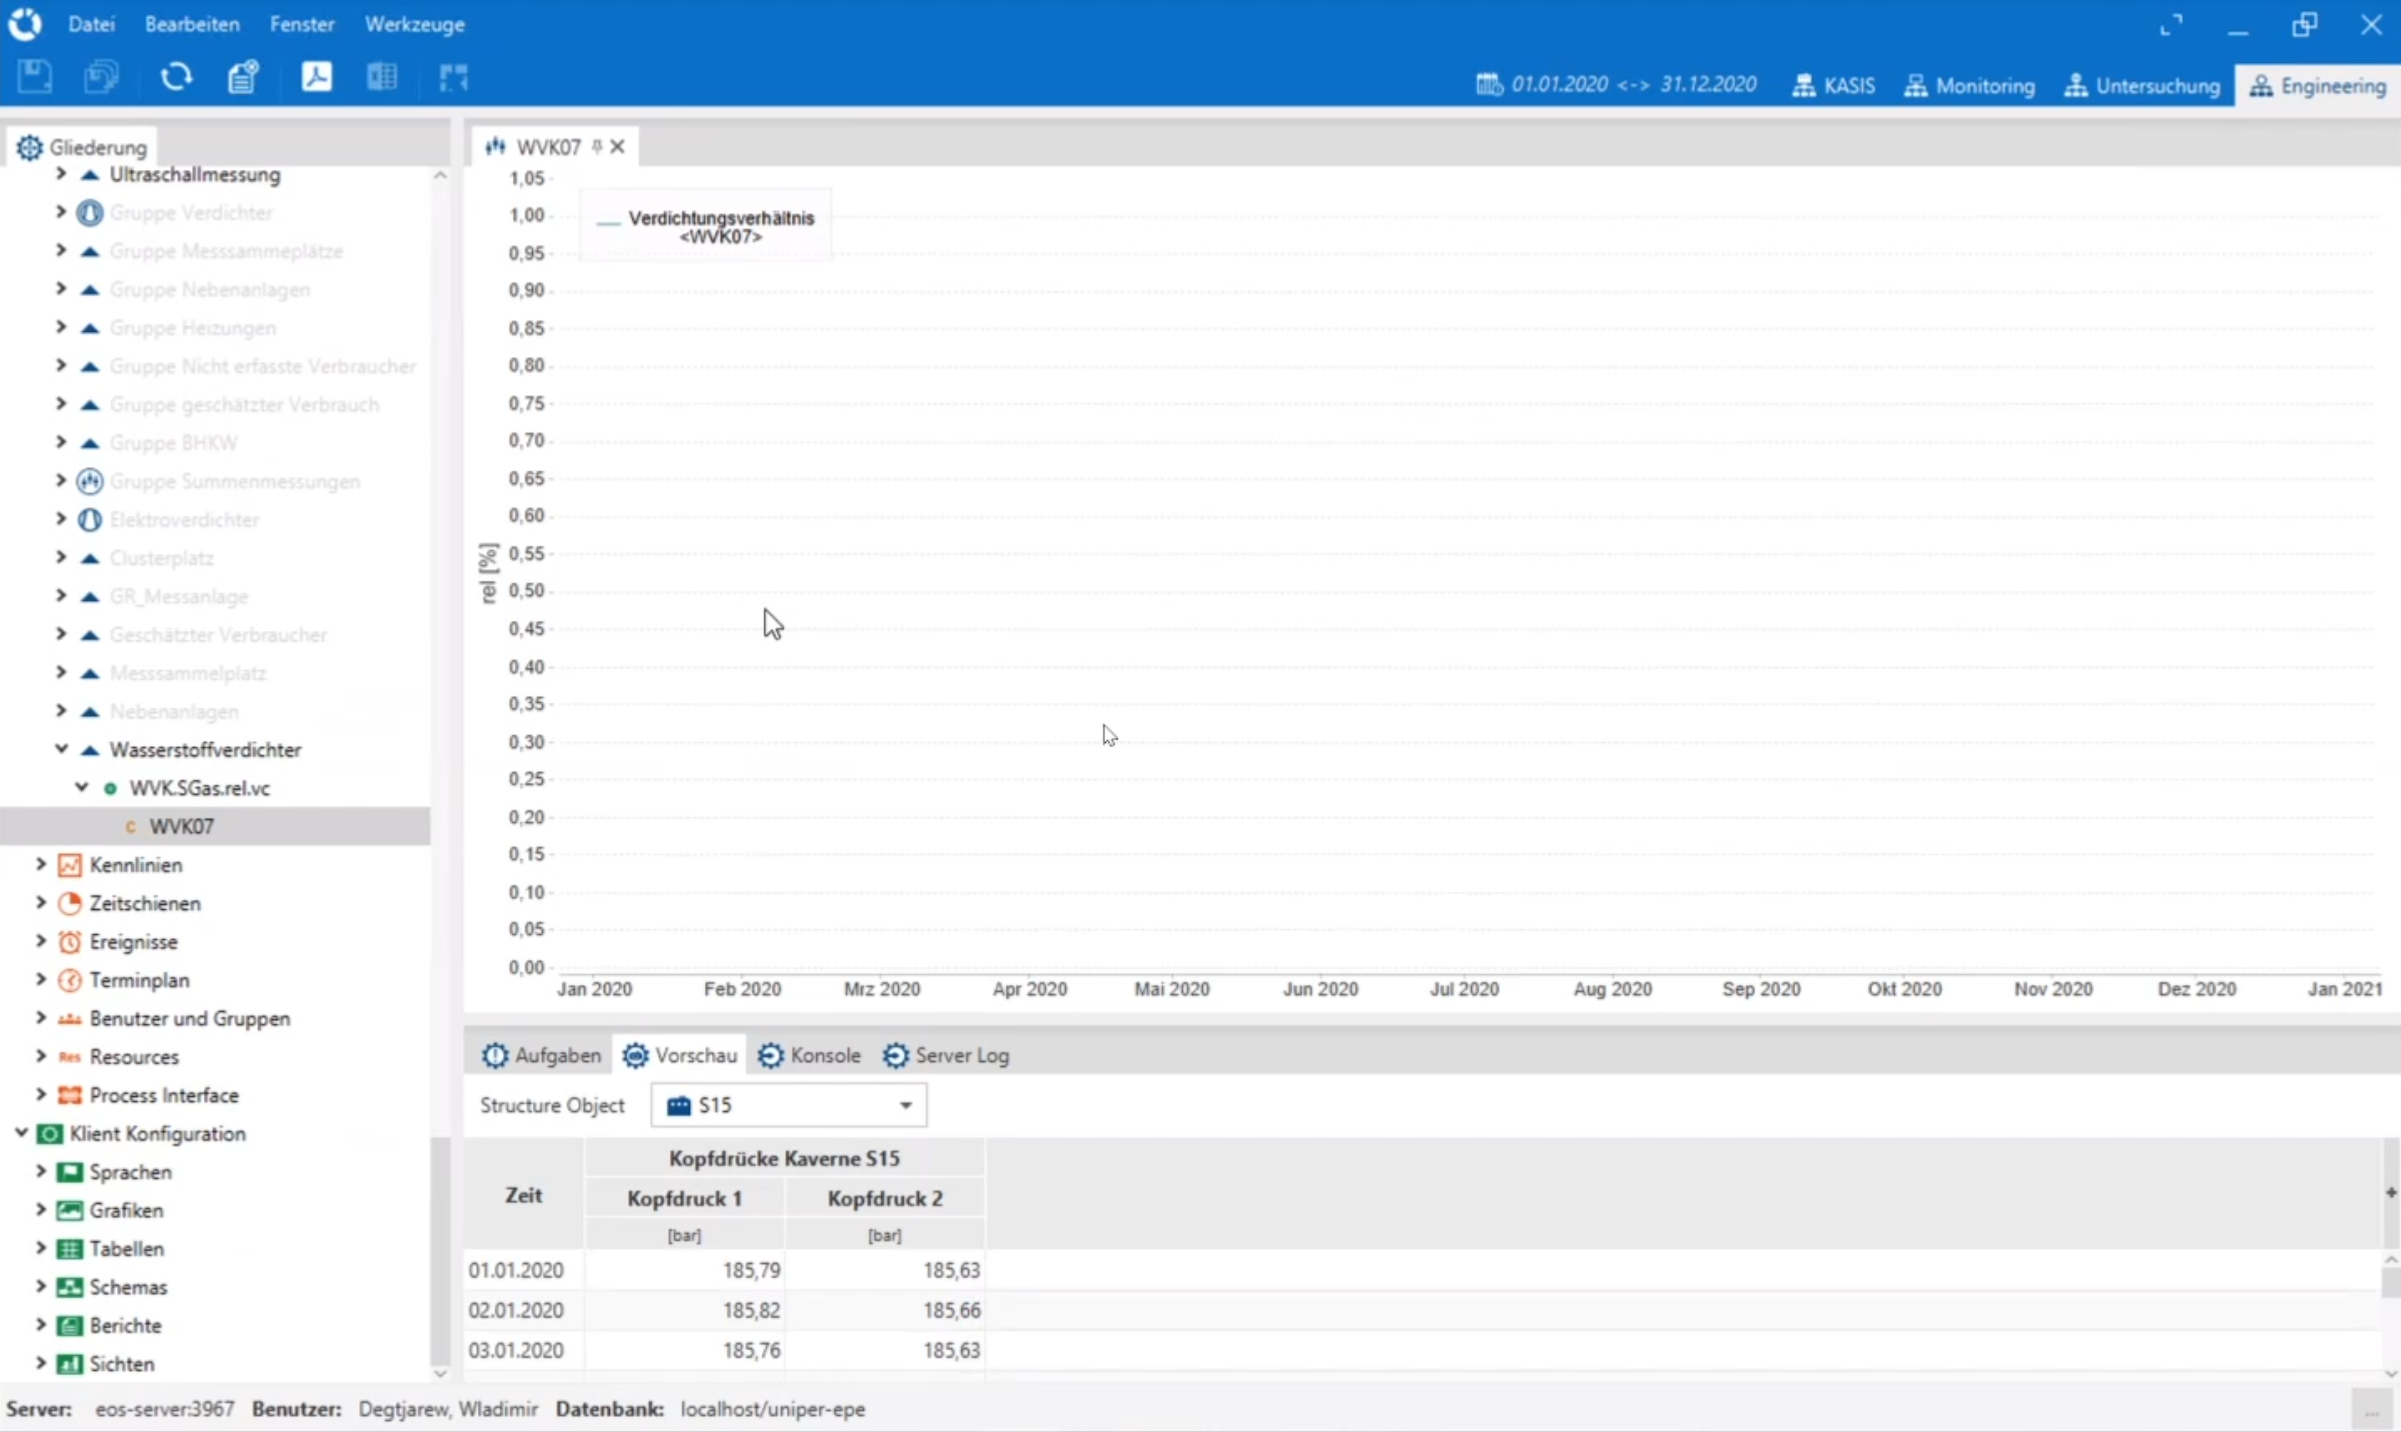Viewport: 2401px width, 1432px height.
Task: Switch to the Konsole tab
Action: click(x=809, y=1055)
